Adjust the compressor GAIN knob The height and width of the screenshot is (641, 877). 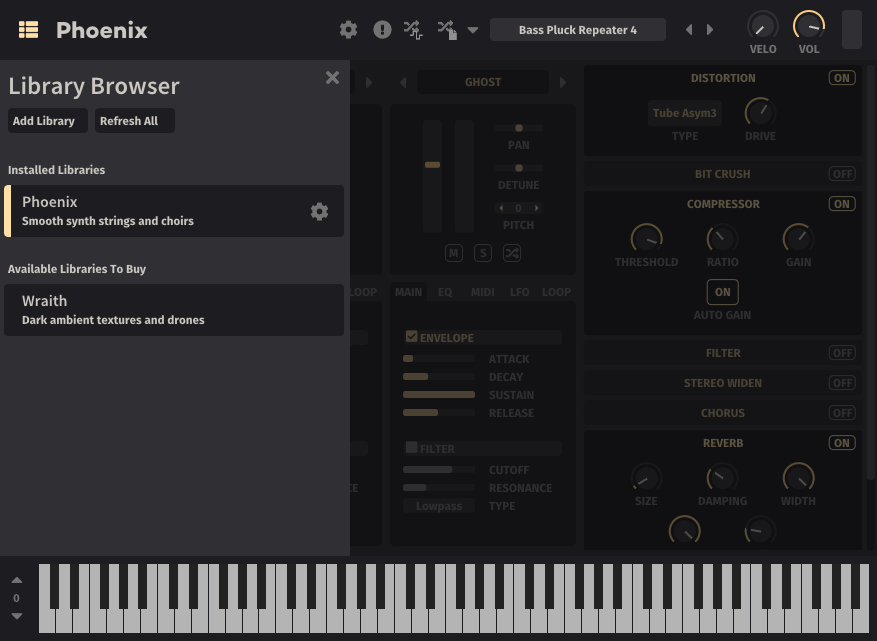[798, 239]
